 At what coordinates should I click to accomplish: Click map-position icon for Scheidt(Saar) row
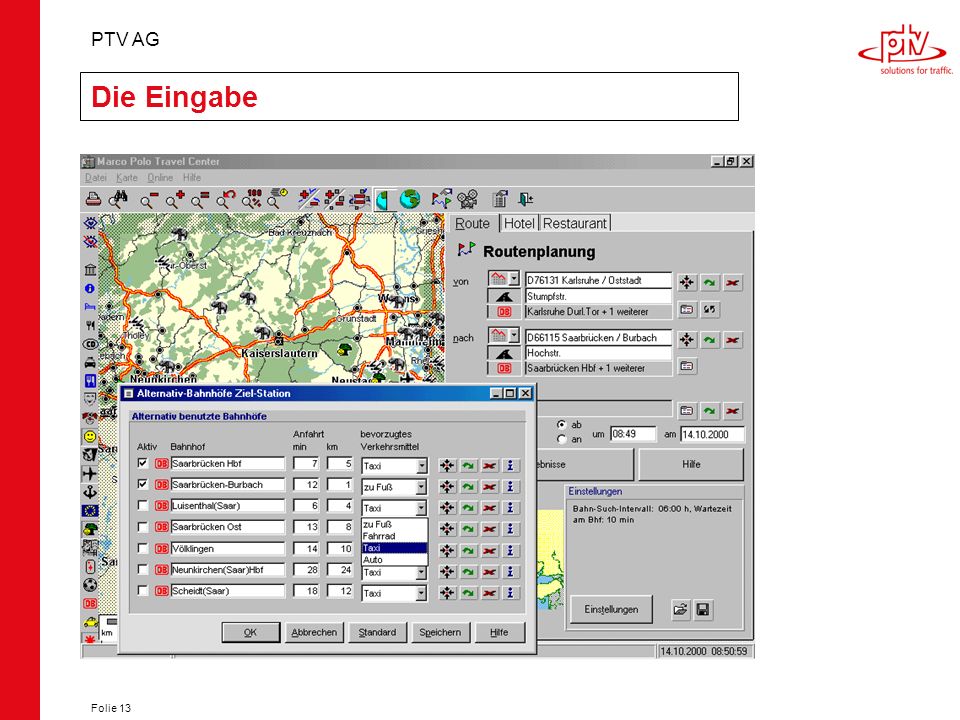448,593
